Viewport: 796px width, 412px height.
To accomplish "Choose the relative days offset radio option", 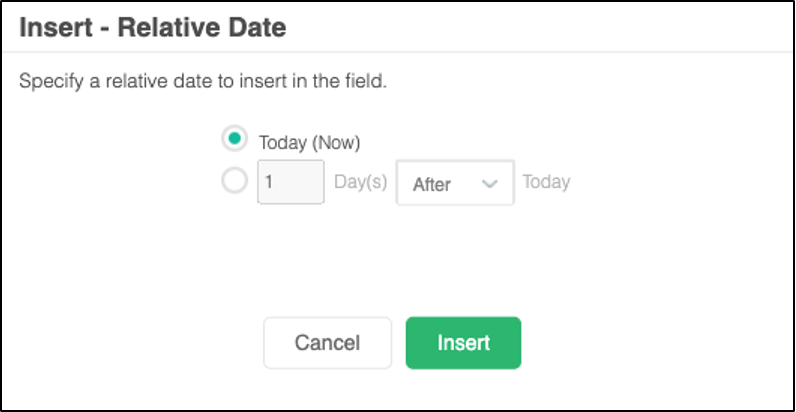I will tap(234, 182).
